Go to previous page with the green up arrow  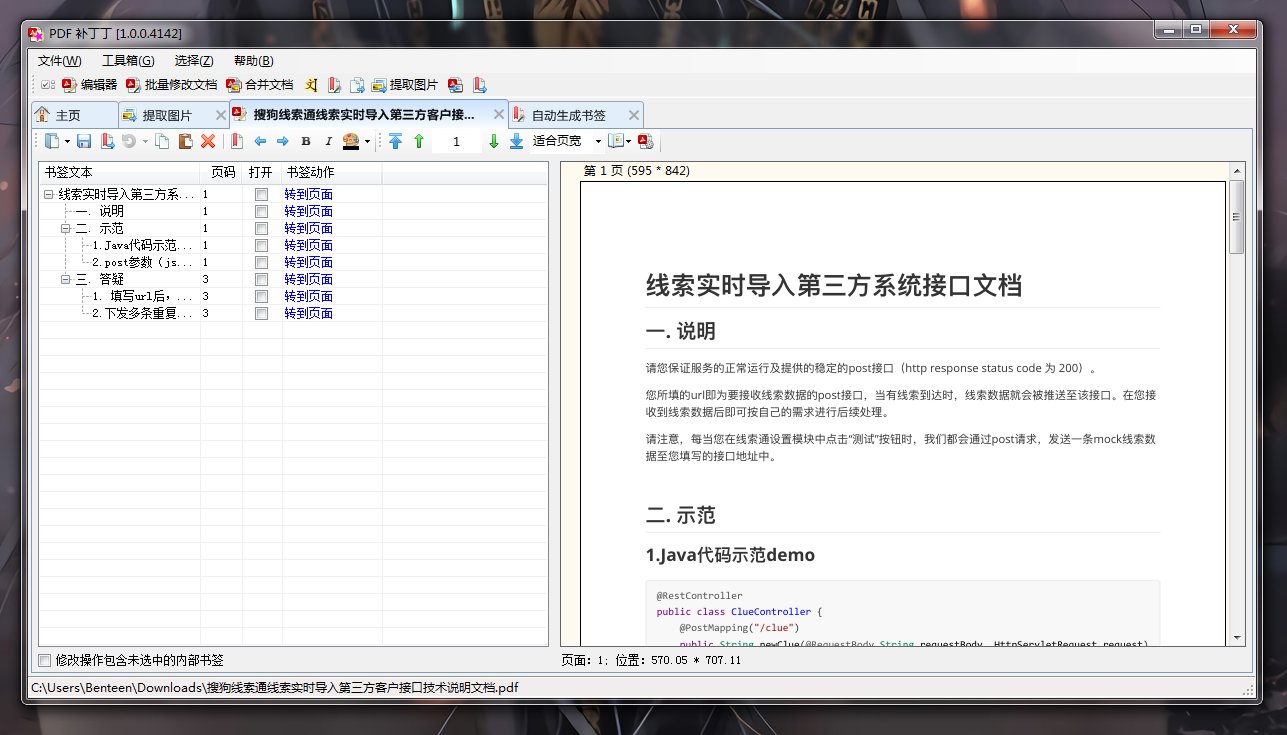(x=418, y=142)
